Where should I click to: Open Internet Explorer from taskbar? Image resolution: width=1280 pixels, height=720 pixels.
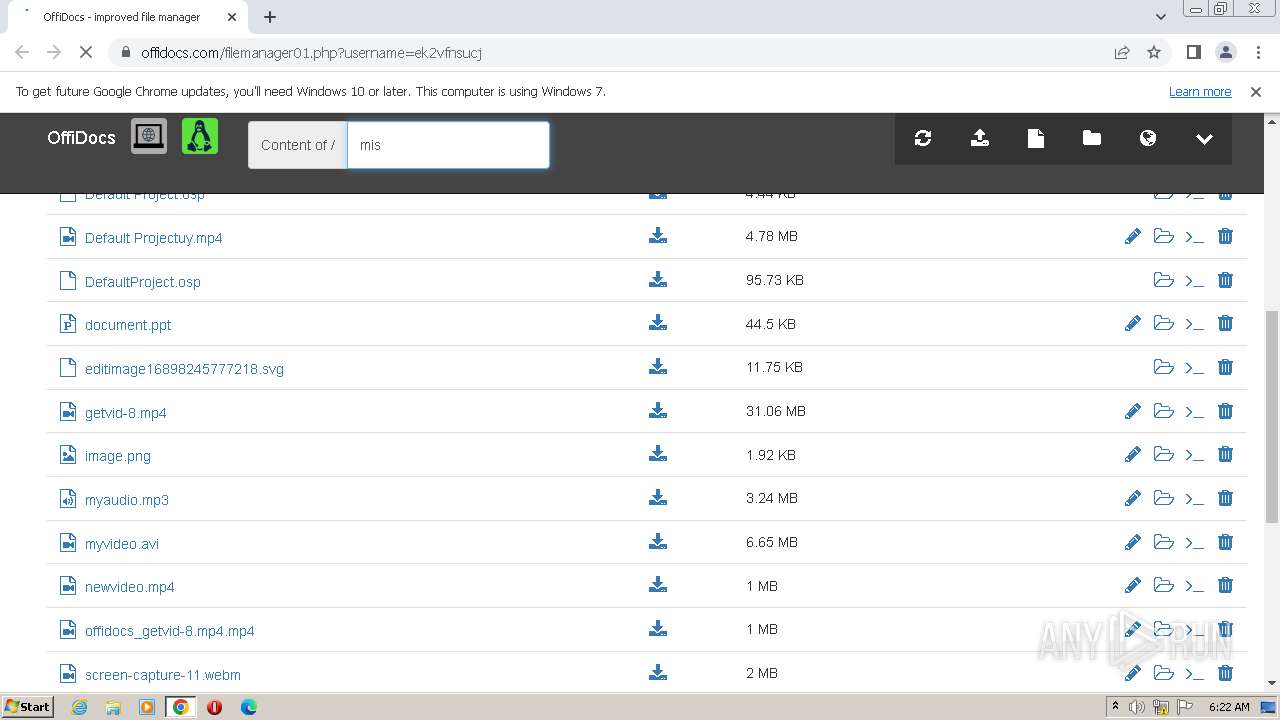point(79,707)
